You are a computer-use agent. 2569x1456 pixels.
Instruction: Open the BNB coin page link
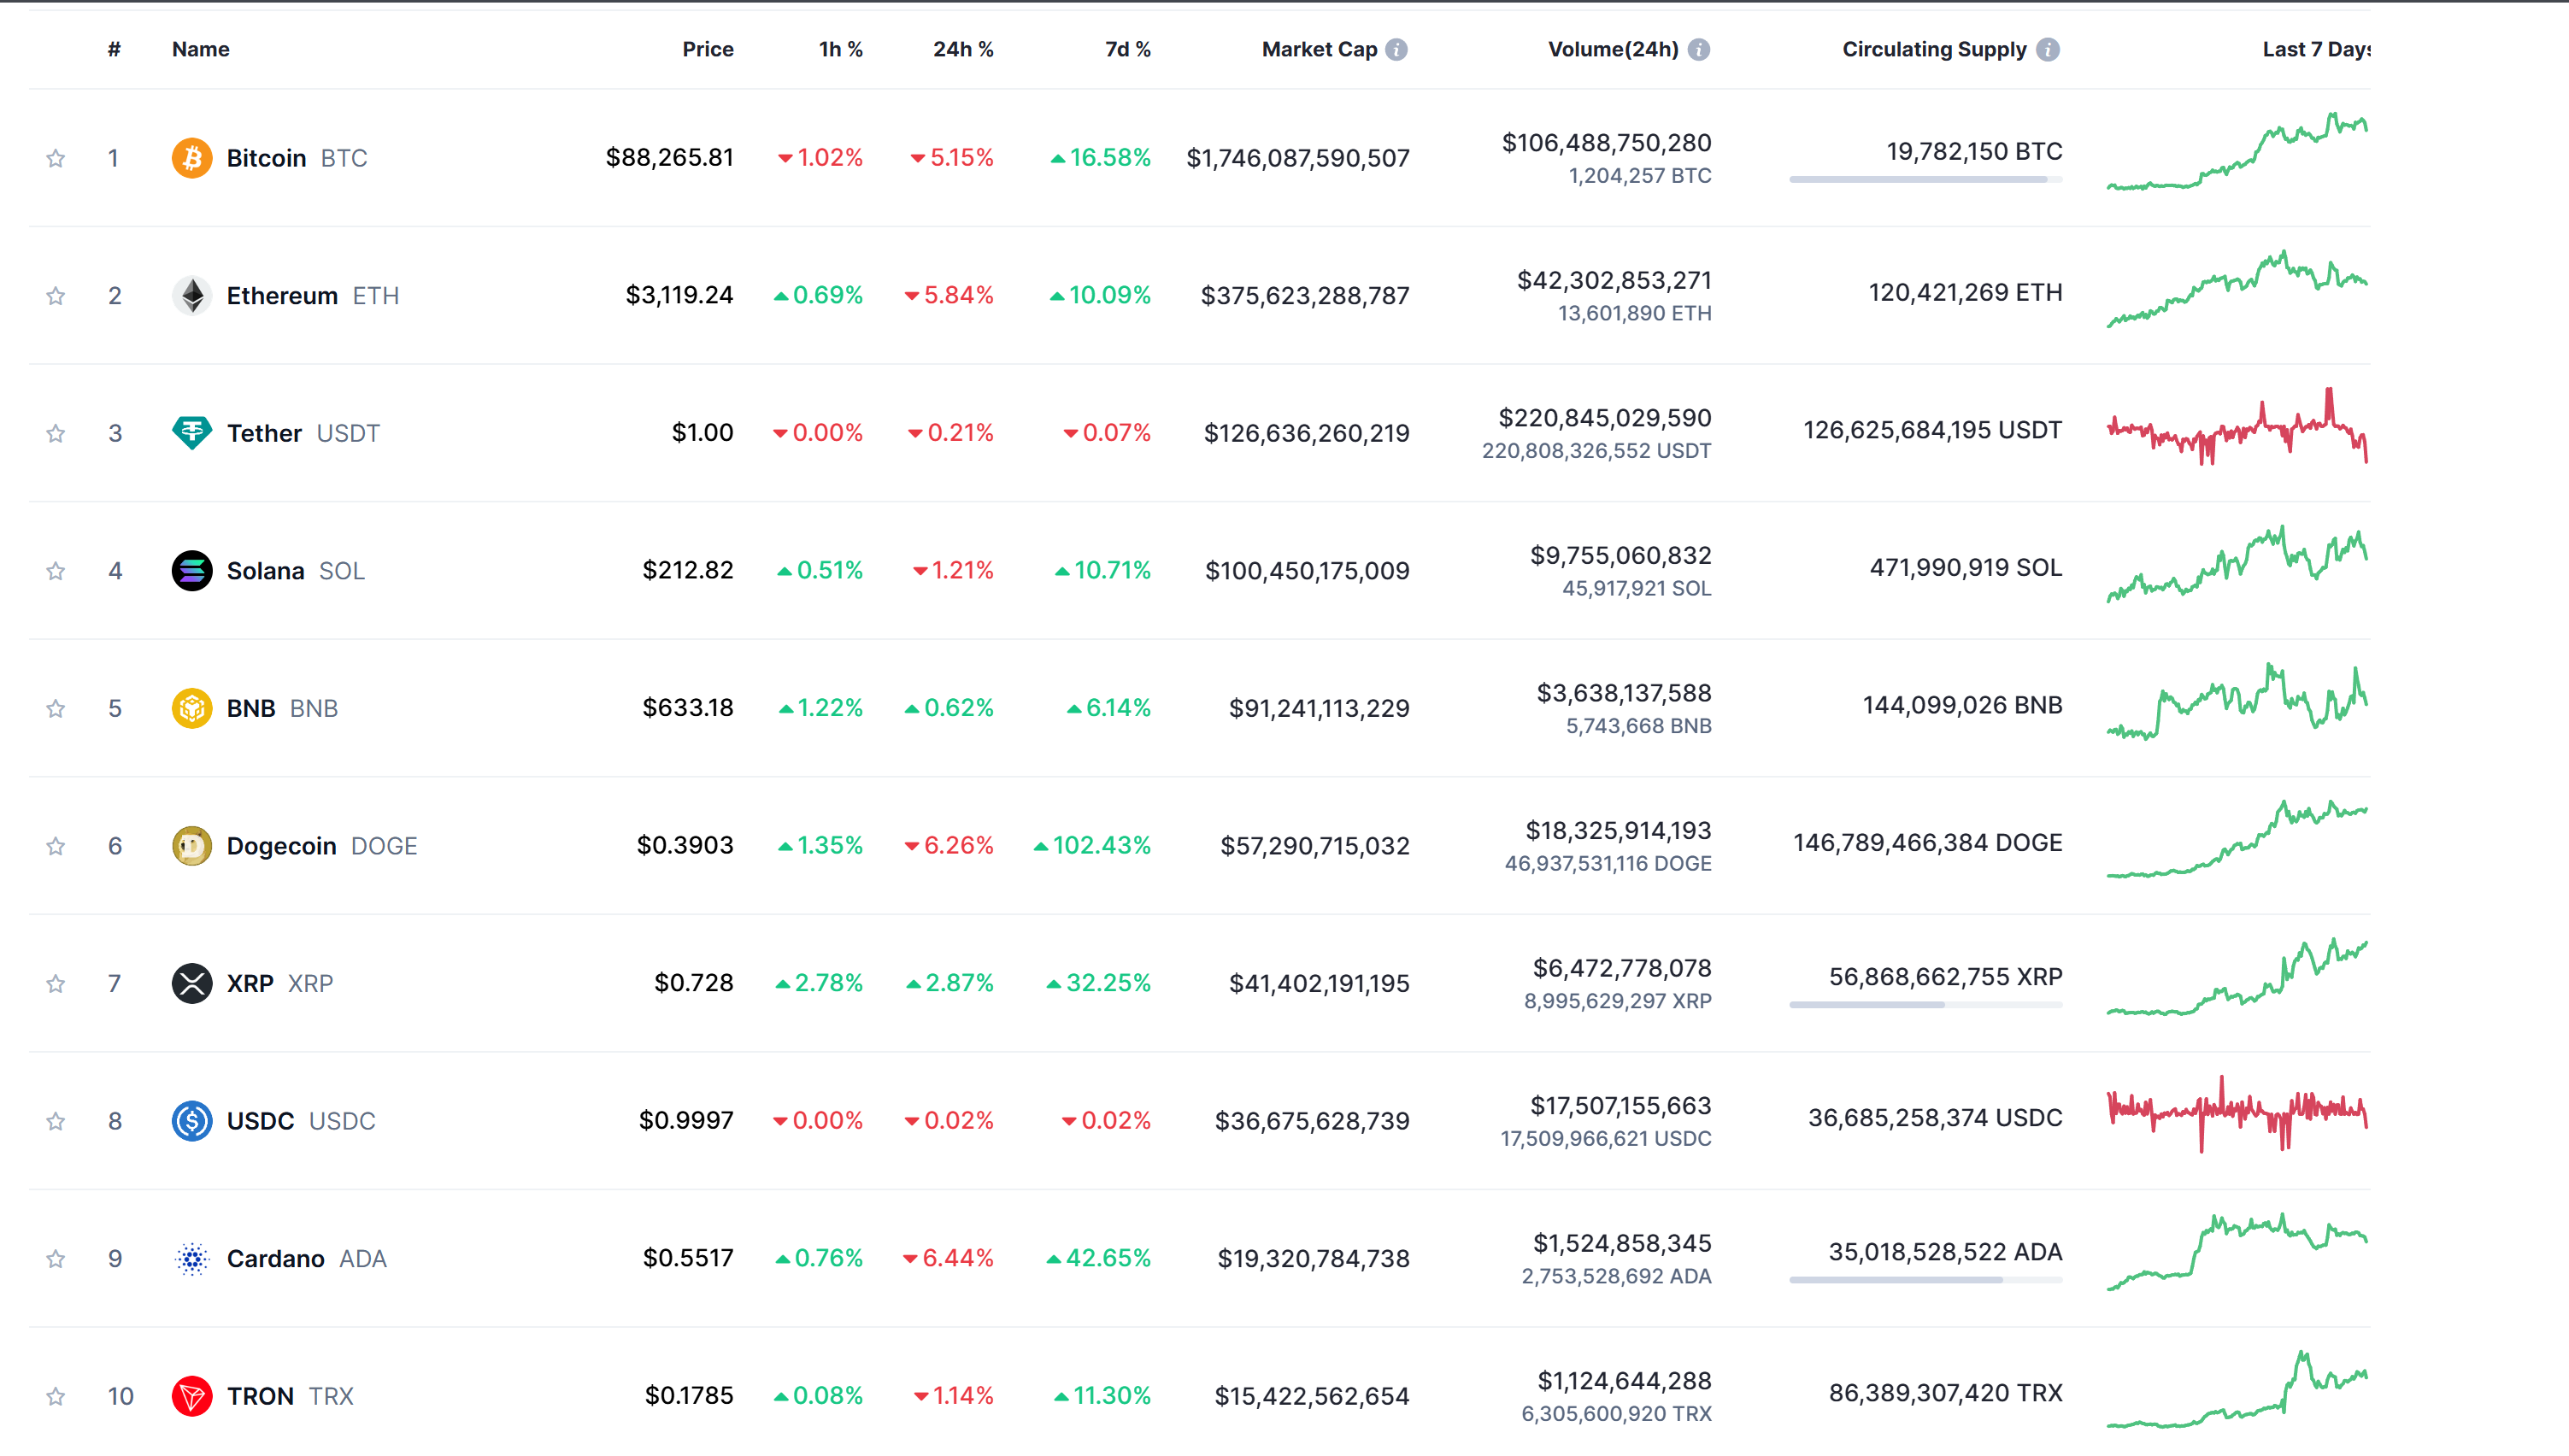coord(251,708)
